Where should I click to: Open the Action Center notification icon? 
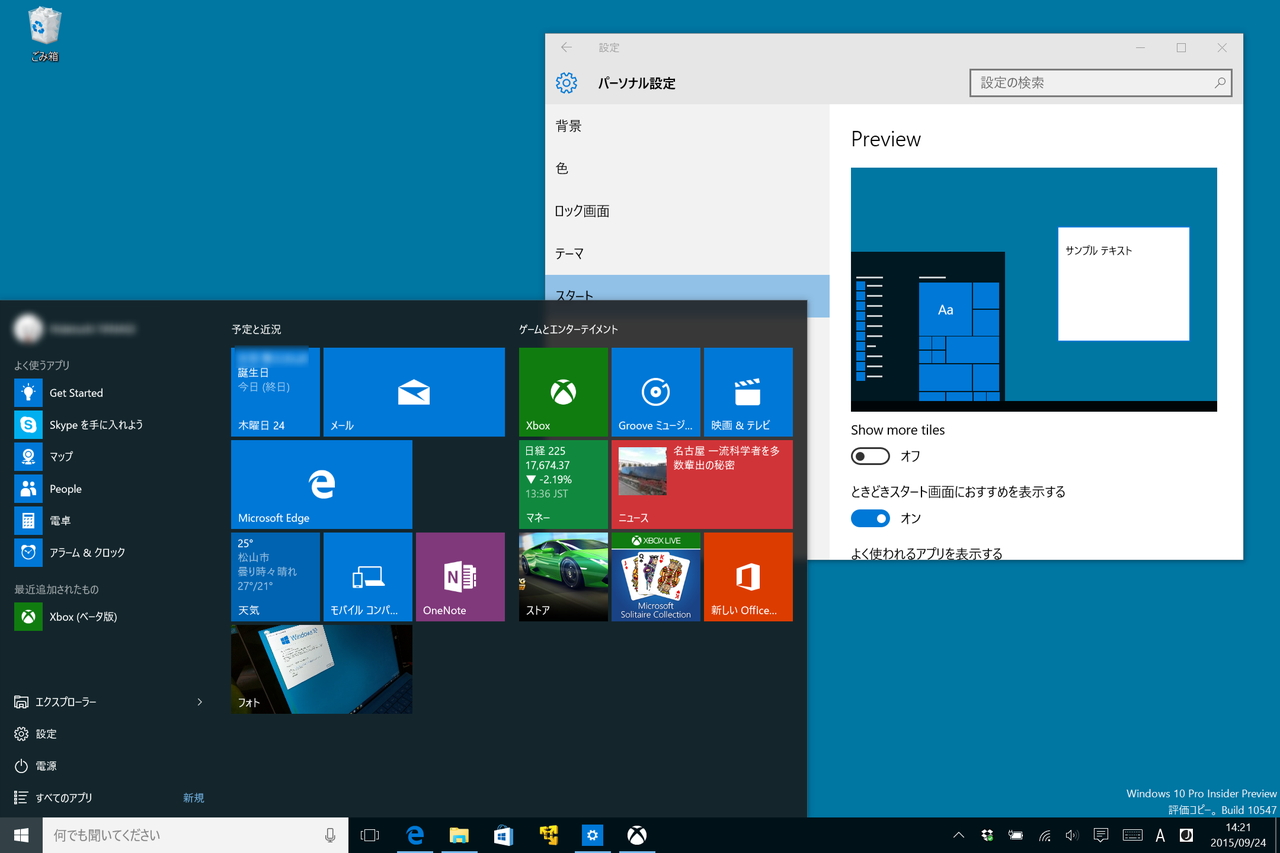1101,835
